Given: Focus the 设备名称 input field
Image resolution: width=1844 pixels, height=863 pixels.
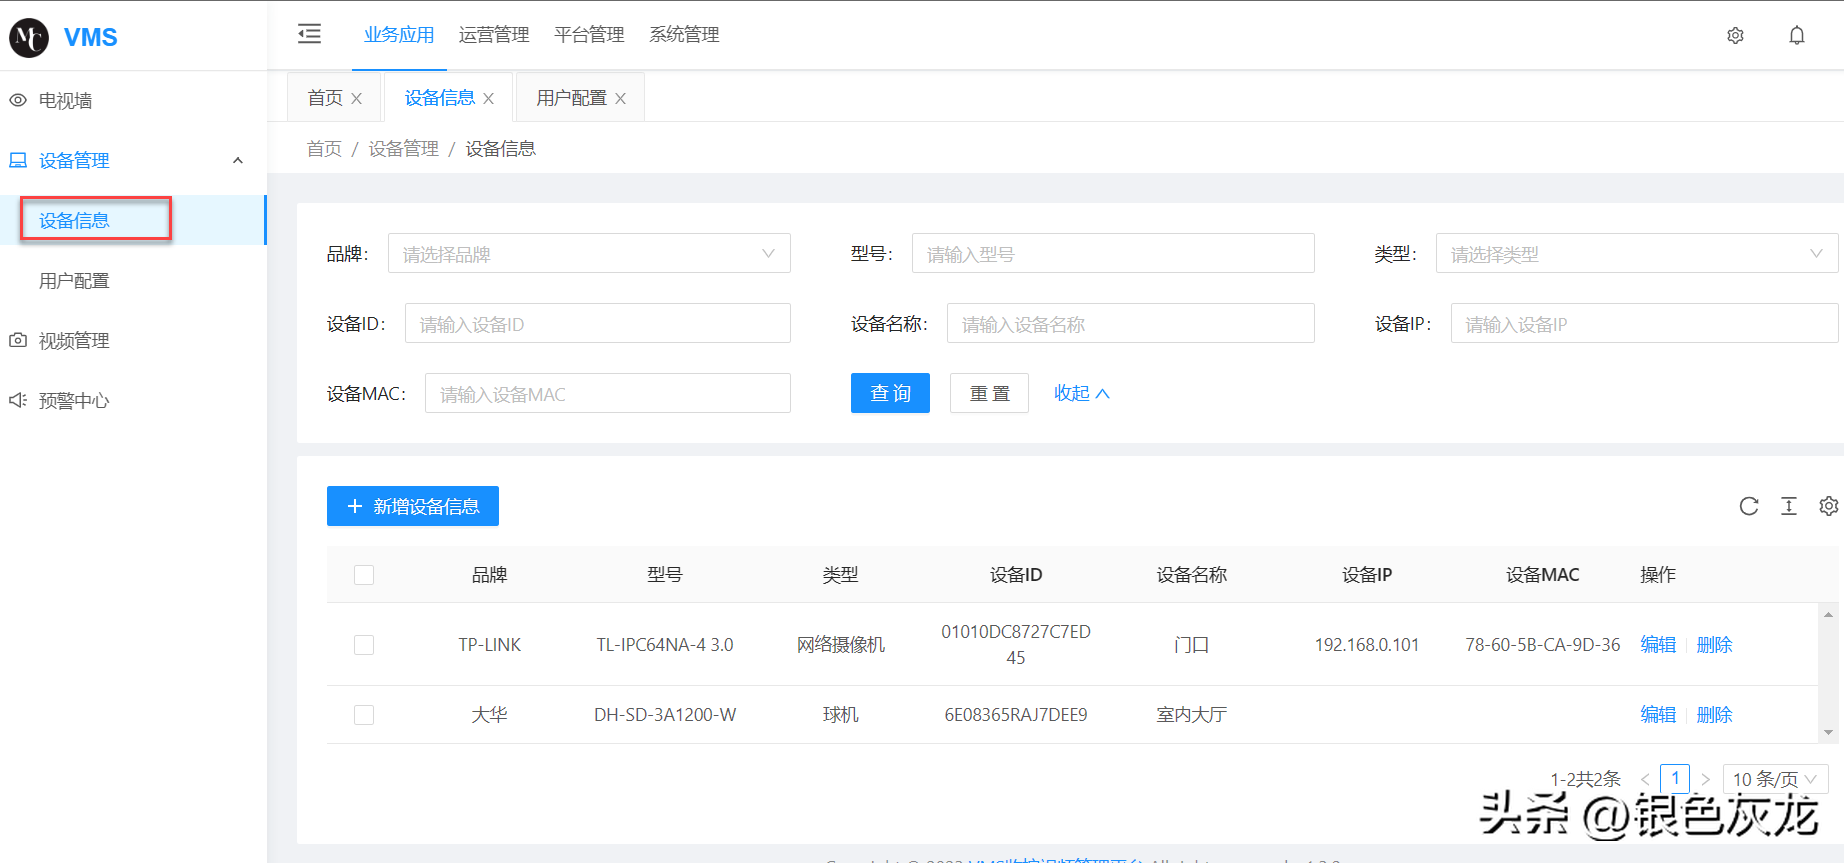Looking at the screenshot, I should (x=1131, y=323).
